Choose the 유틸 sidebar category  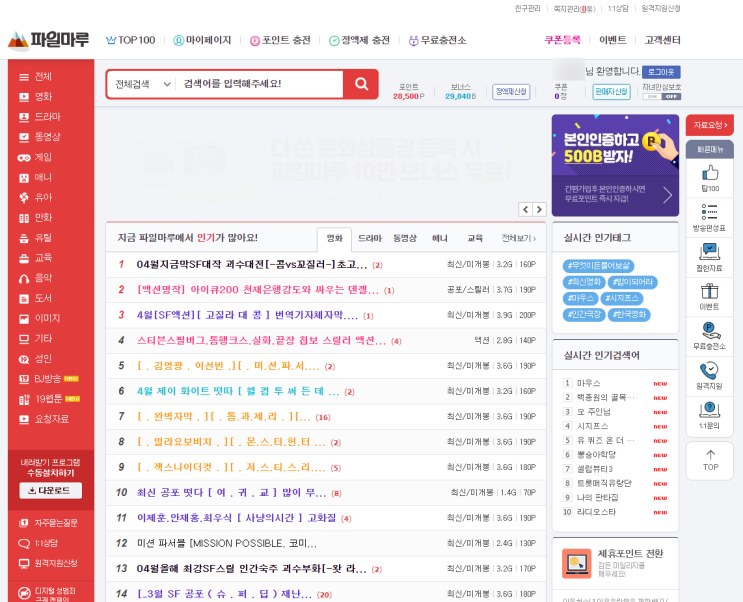[35, 238]
